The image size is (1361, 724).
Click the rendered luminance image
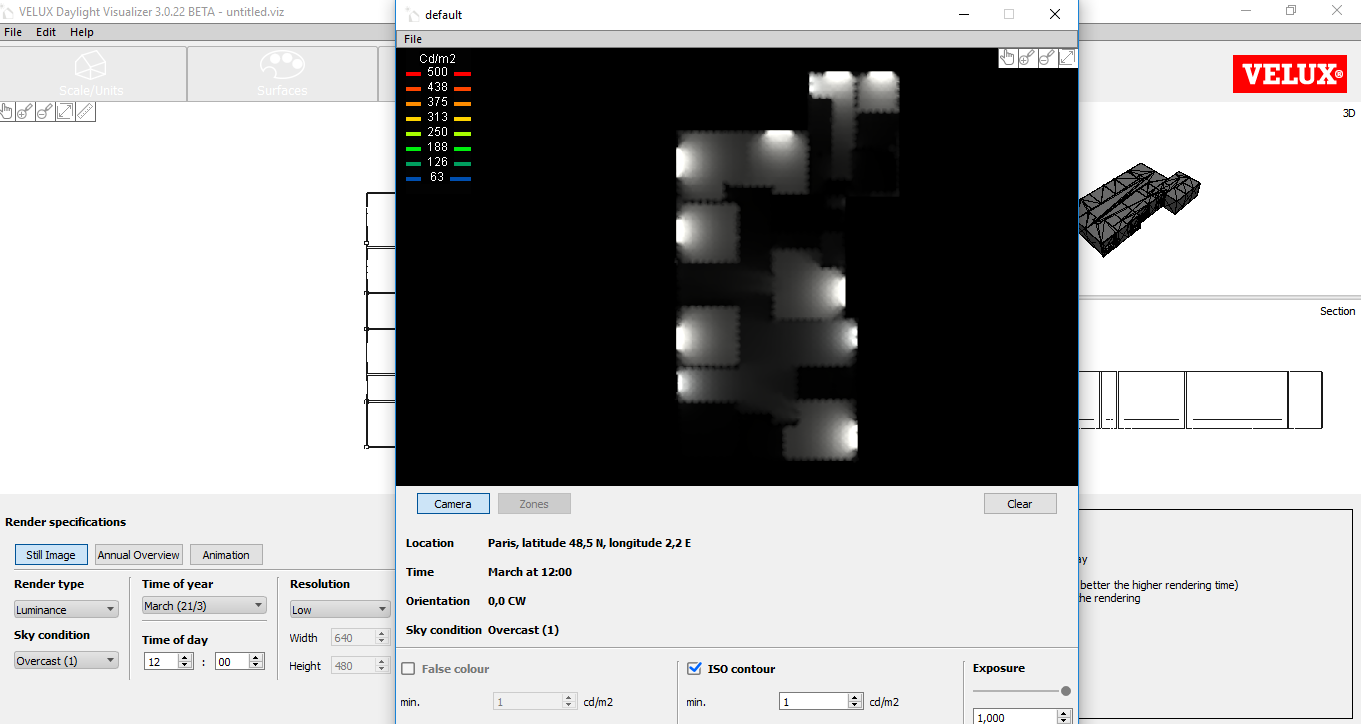click(737, 267)
